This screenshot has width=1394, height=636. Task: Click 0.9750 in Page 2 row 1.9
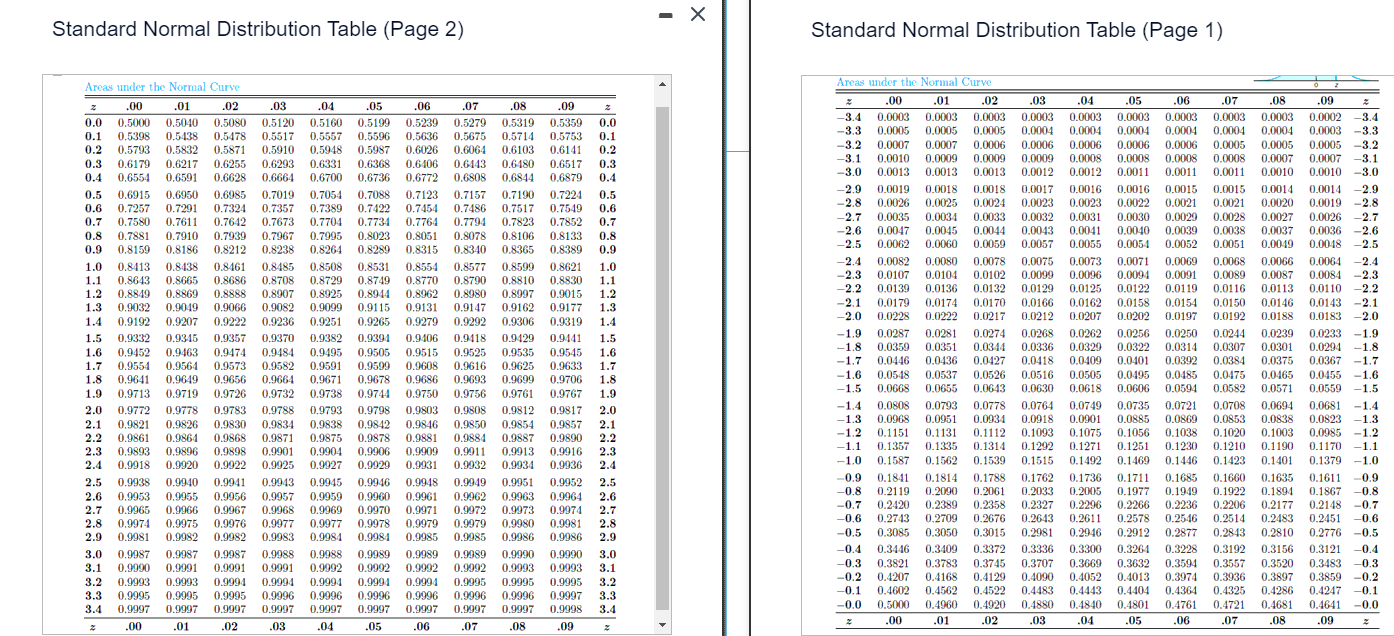(x=420, y=393)
